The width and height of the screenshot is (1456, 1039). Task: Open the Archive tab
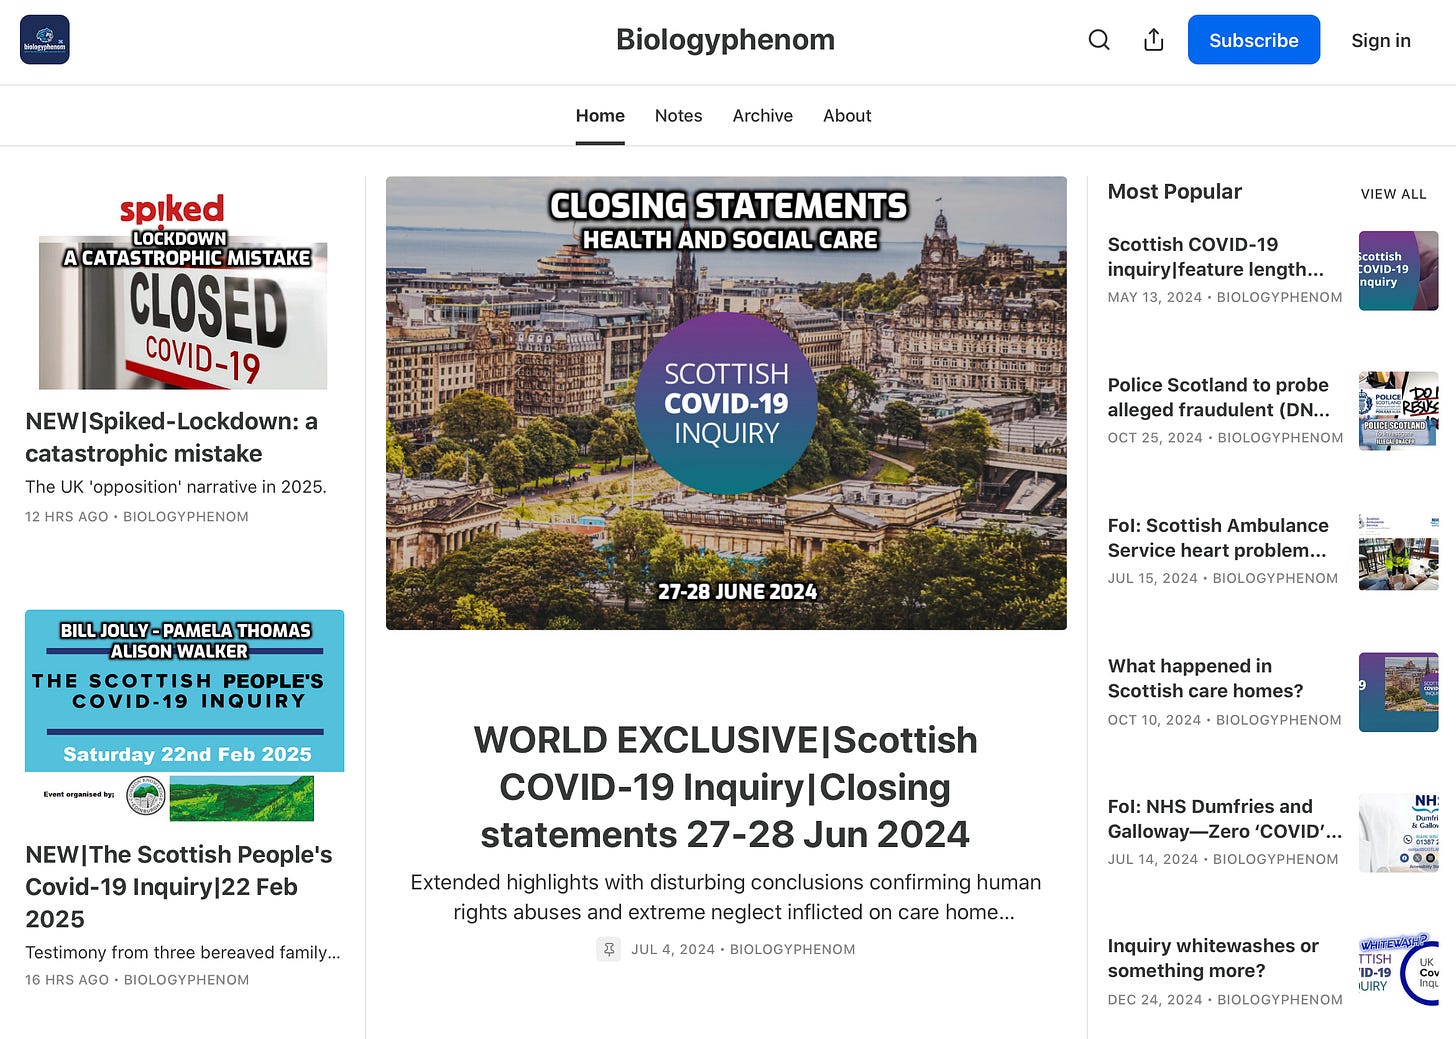point(763,116)
